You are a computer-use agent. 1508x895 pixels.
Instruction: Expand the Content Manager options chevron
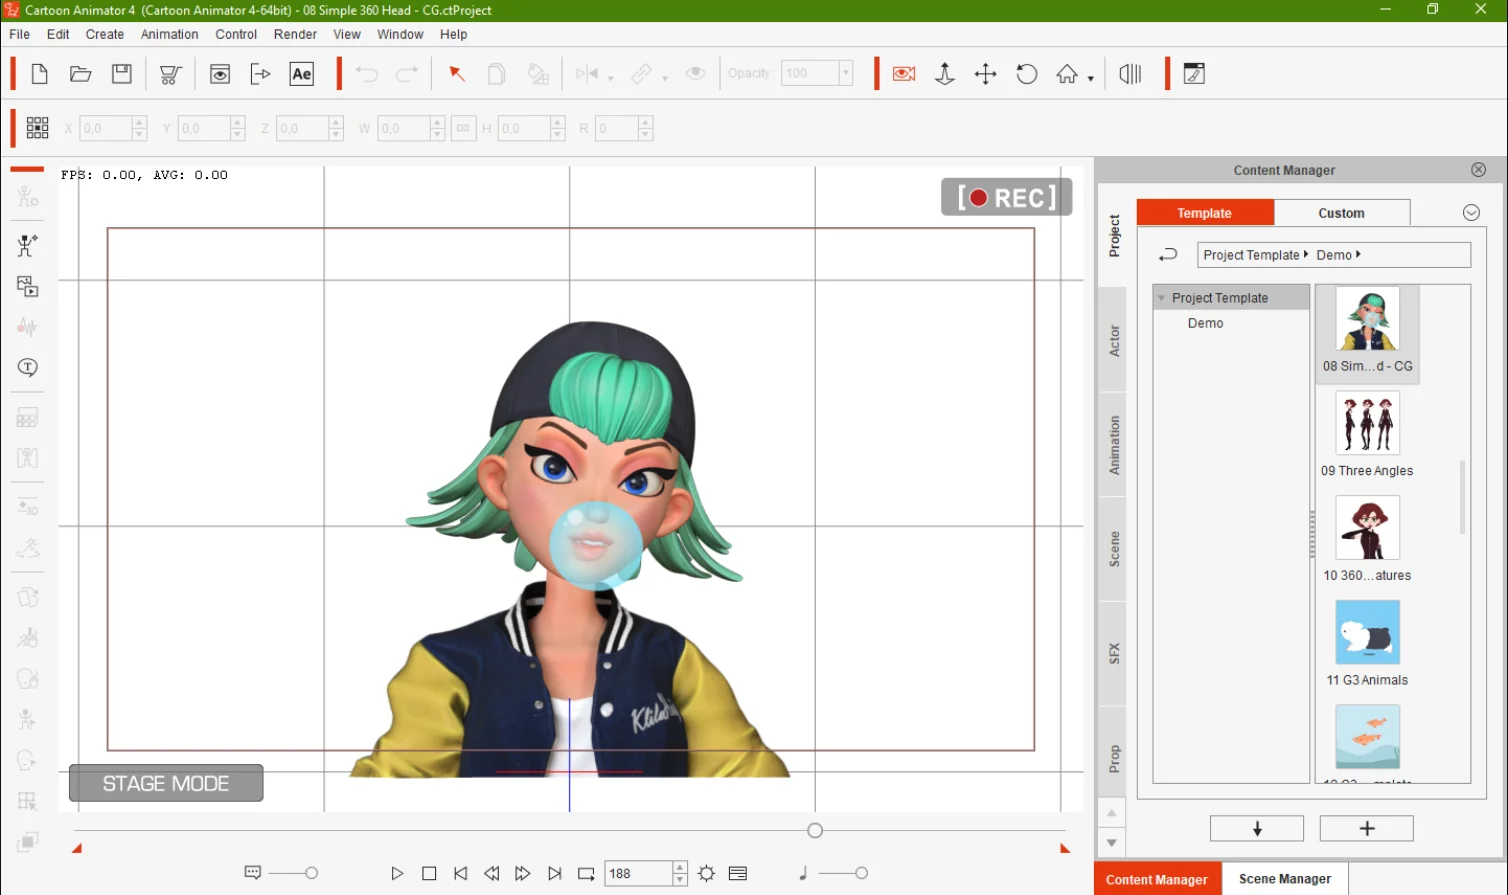click(1471, 213)
